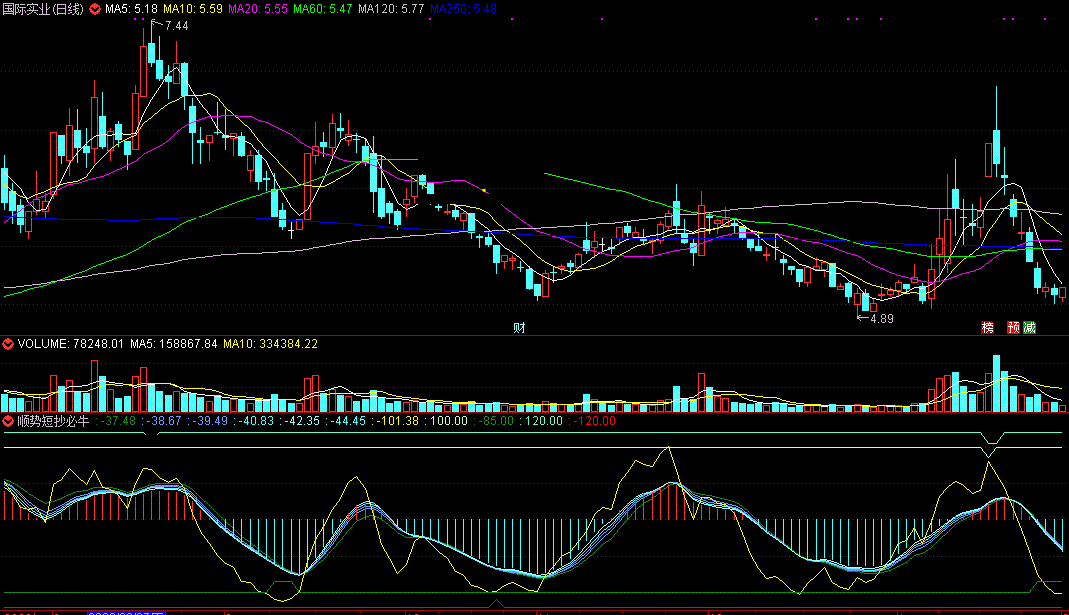Click the indicator value -42.35
The width and height of the screenshot is (1069, 615).
click(300, 421)
